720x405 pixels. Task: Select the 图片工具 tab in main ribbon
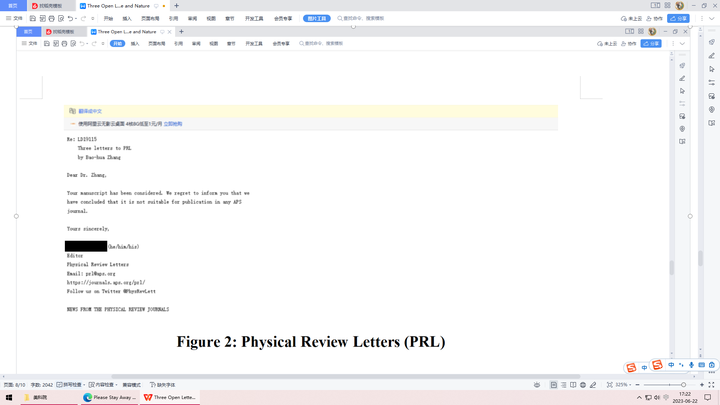pos(317,18)
